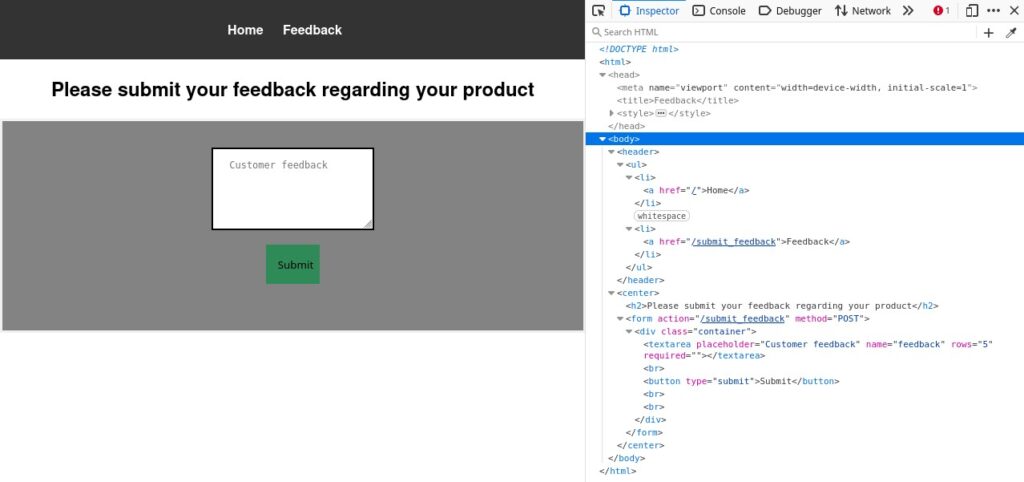Viewport: 1024px width, 482px height.
Task: Select the Home anchor element row
Action: [696, 190]
